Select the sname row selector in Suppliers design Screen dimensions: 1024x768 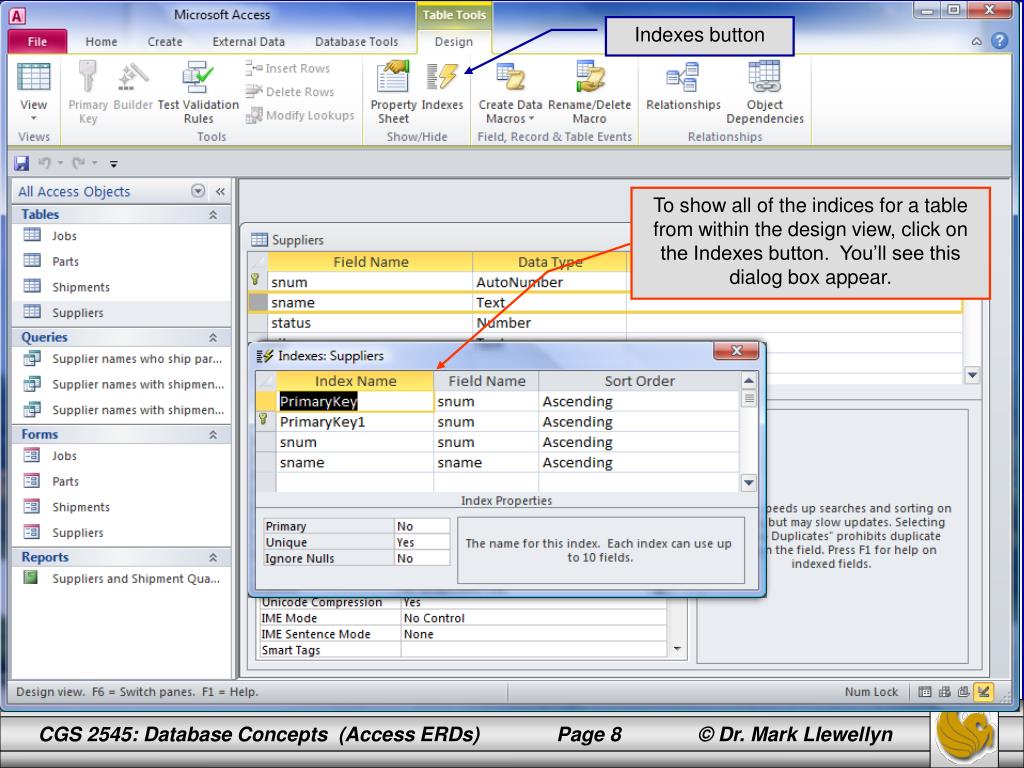click(x=259, y=302)
